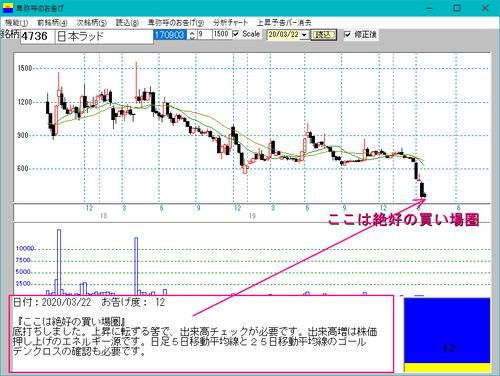The width and height of the screenshot is (500, 376).
Task: Open the 機能(1) menu
Action: pos(16,23)
